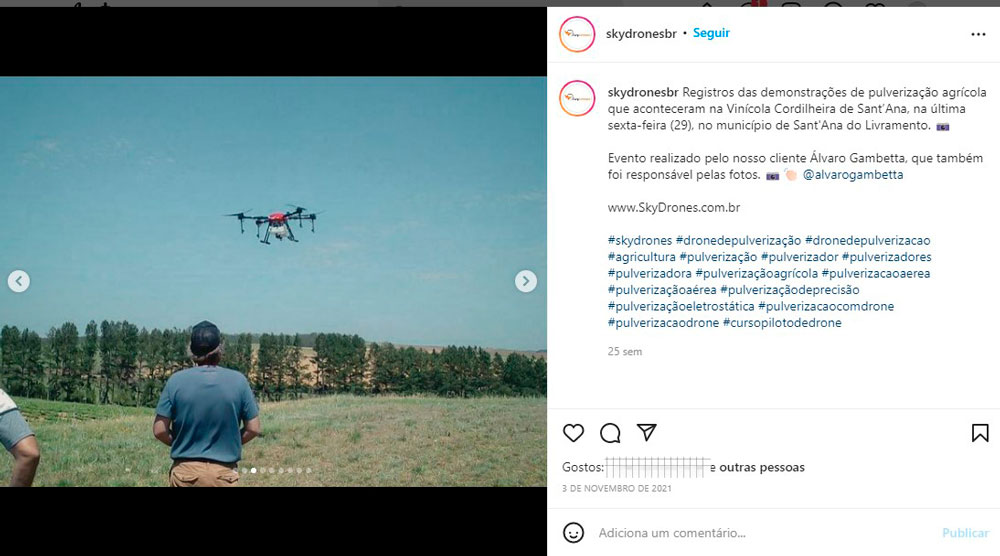1000x556 pixels.
Task: Open #agricultura hashtag
Action: (642, 257)
